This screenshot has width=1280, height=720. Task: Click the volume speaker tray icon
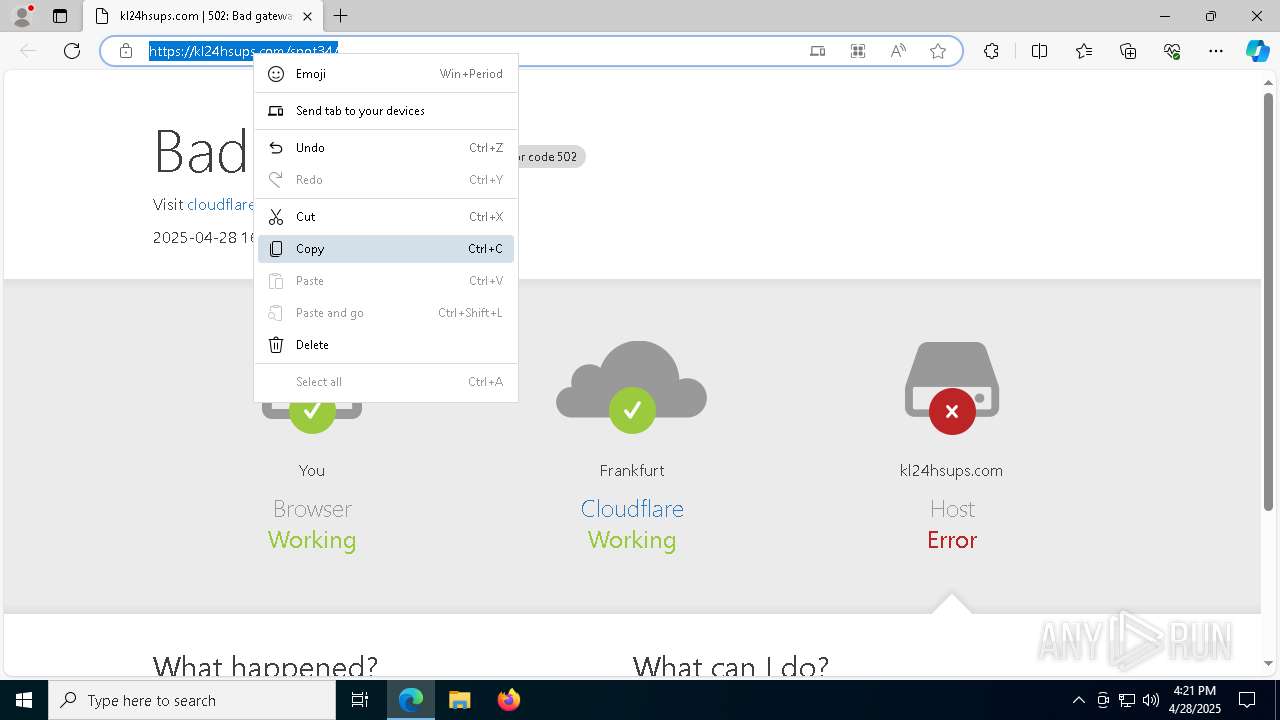pyautogui.click(x=1150, y=700)
